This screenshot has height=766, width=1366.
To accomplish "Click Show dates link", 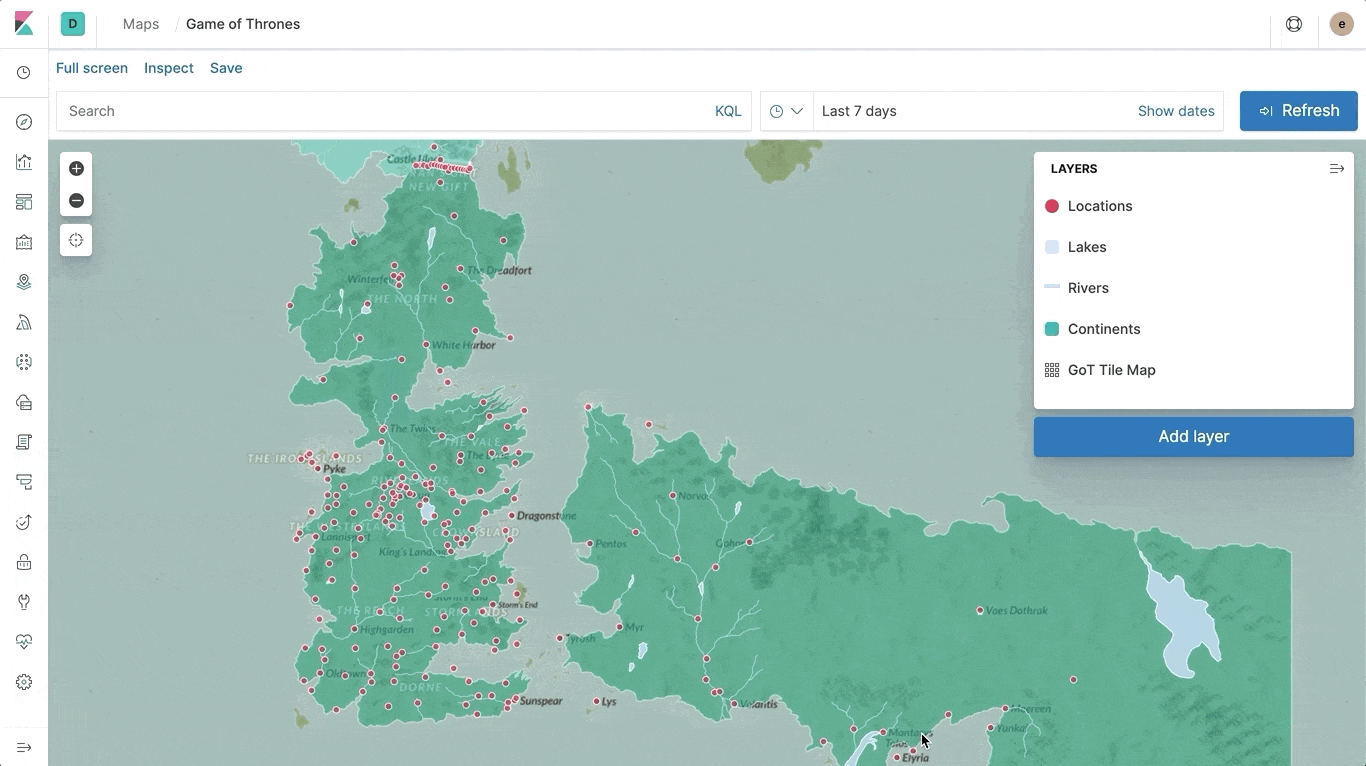I will (x=1176, y=111).
